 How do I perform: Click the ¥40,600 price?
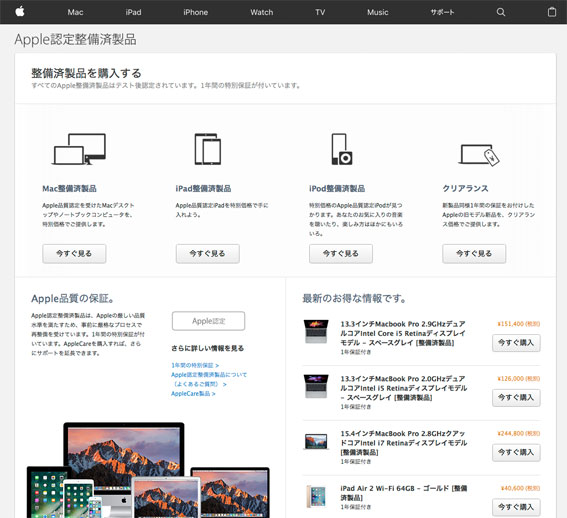tap(520, 488)
